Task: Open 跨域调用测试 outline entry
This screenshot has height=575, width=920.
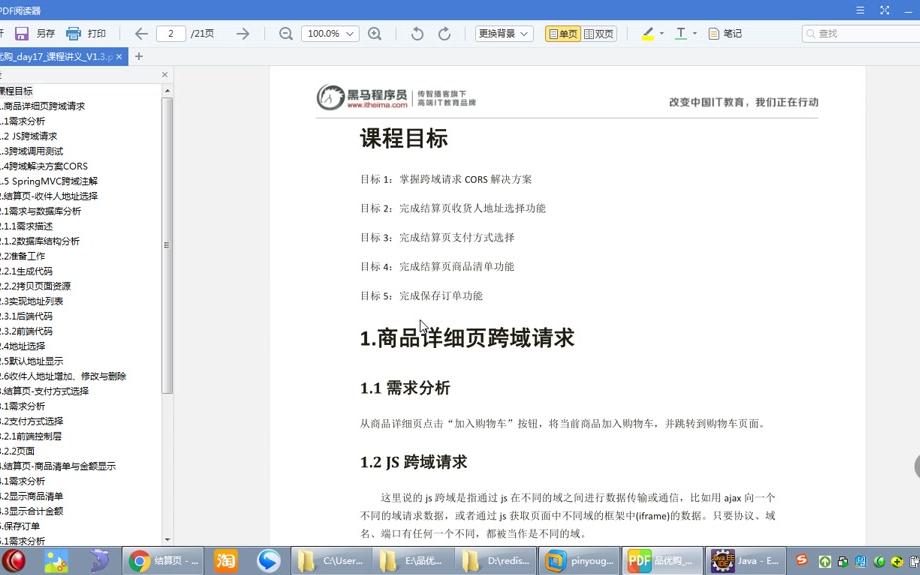Action: pyautogui.click(x=32, y=151)
